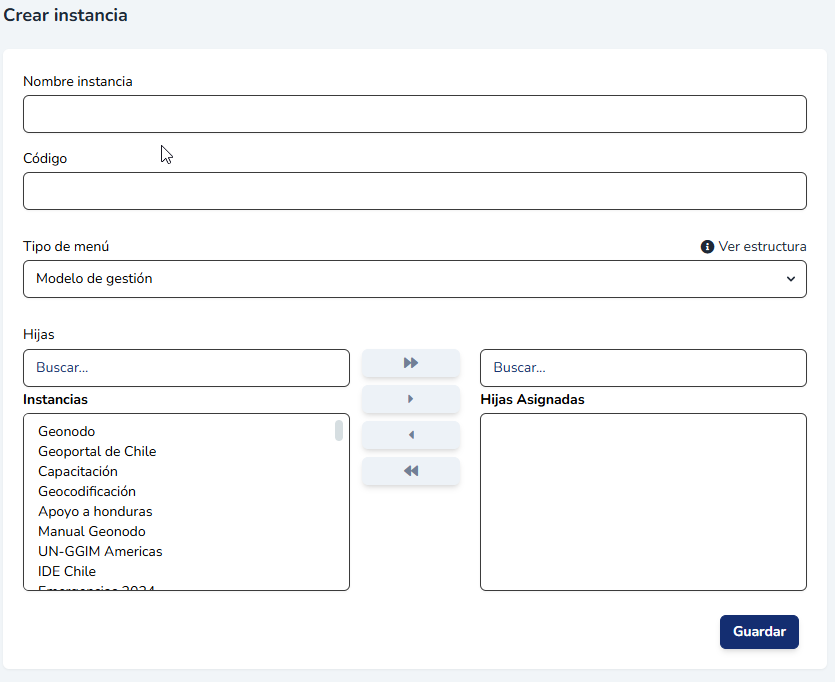Focus the Código input field
The image size is (835, 682).
(415, 191)
